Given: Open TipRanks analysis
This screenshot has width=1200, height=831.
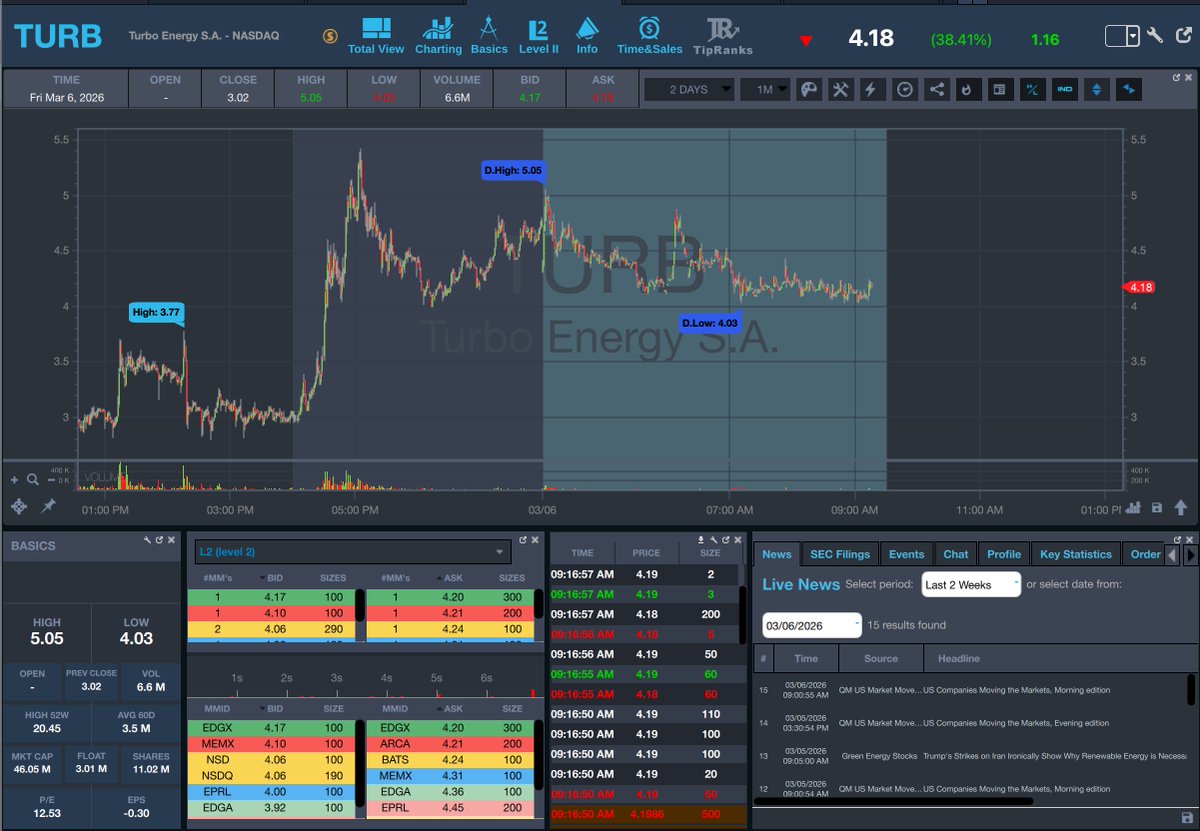Looking at the screenshot, I should pyautogui.click(x=722, y=35).
